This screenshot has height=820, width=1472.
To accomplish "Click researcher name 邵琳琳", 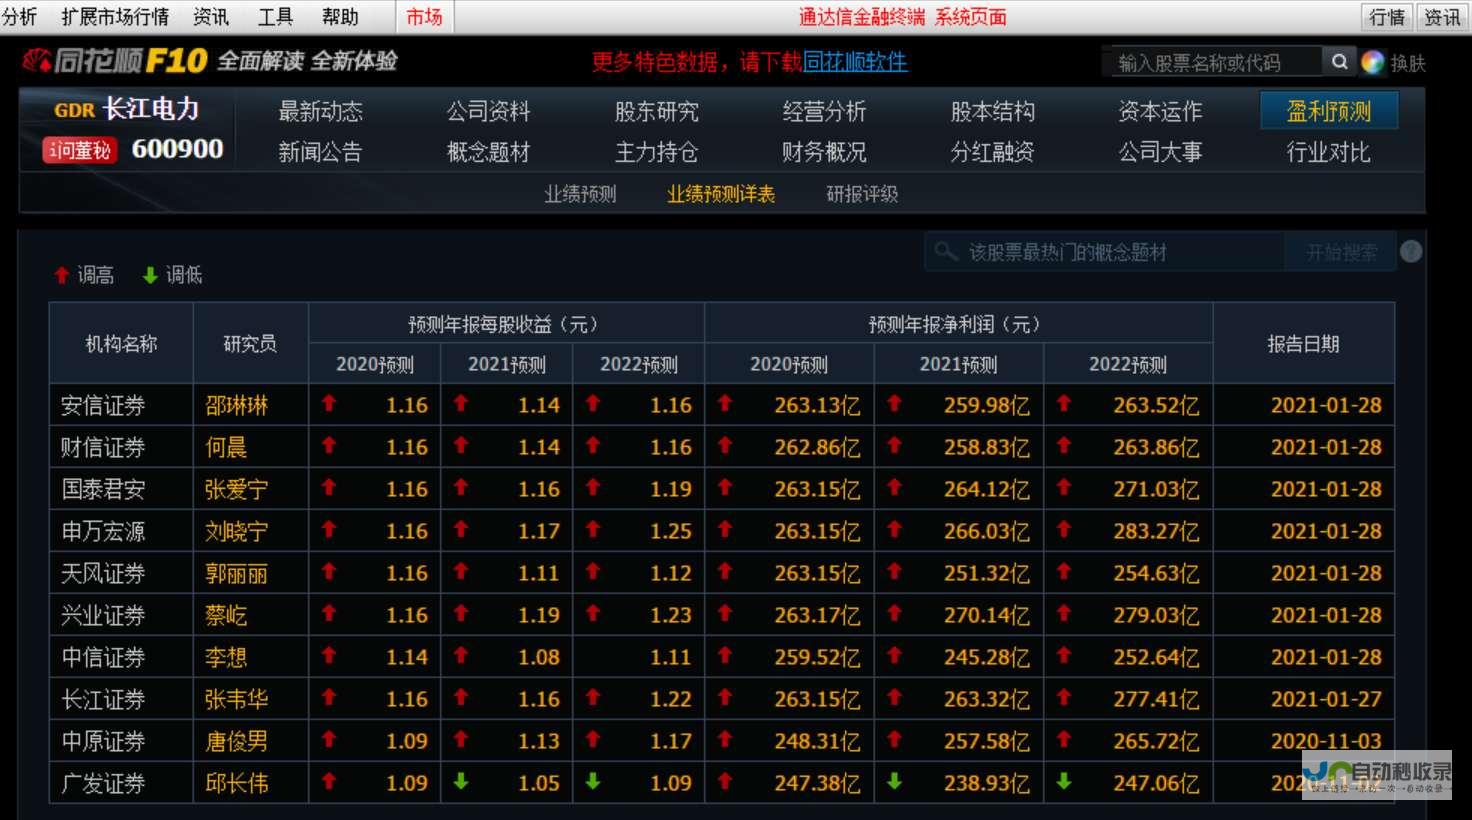I will tap(237, 405).
